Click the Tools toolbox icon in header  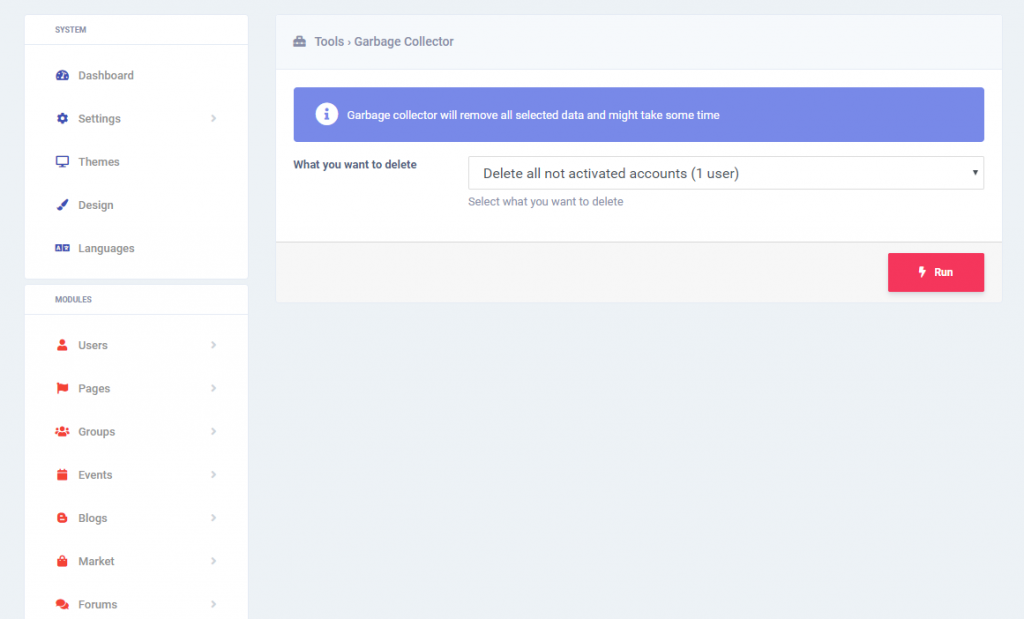299,41
